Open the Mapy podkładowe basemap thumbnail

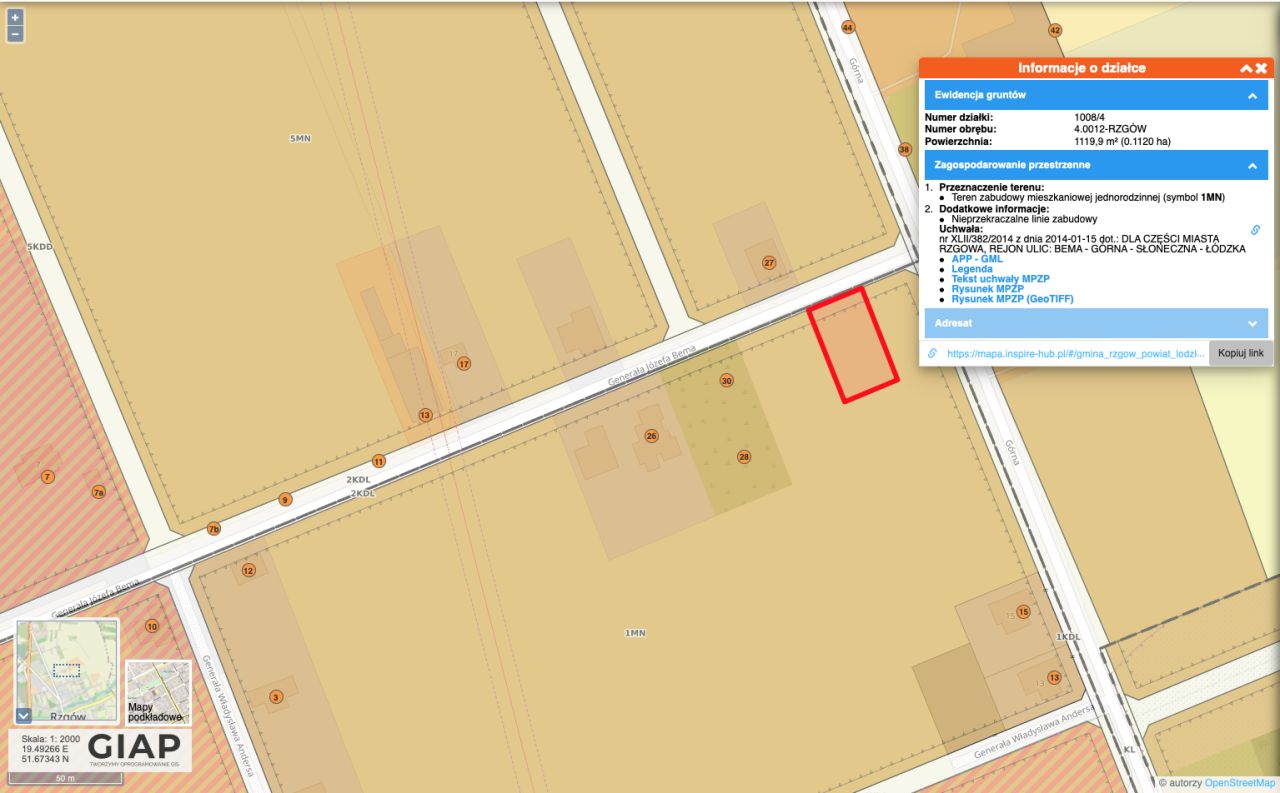tap(158, 692)
